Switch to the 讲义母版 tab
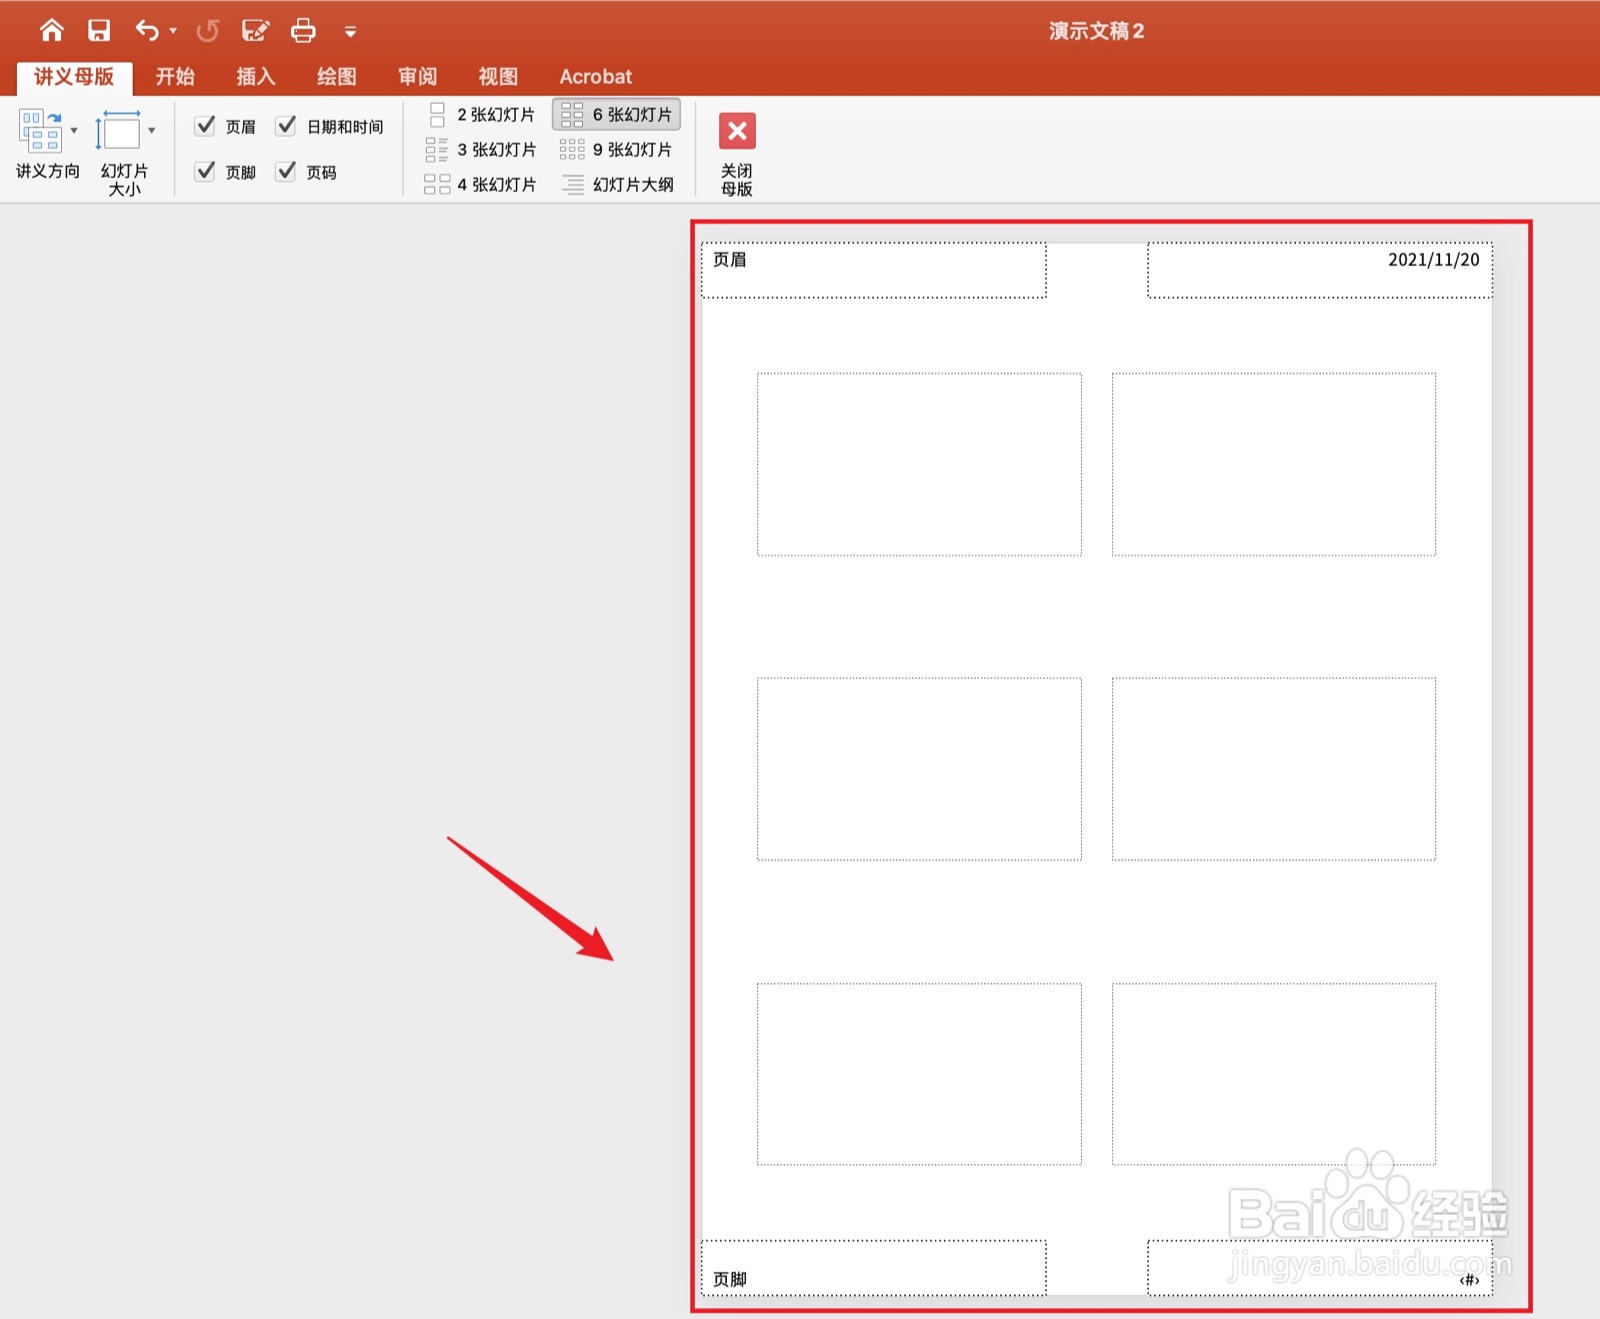This screenshot has height=1319, width=1600. [x=74, y=77]
